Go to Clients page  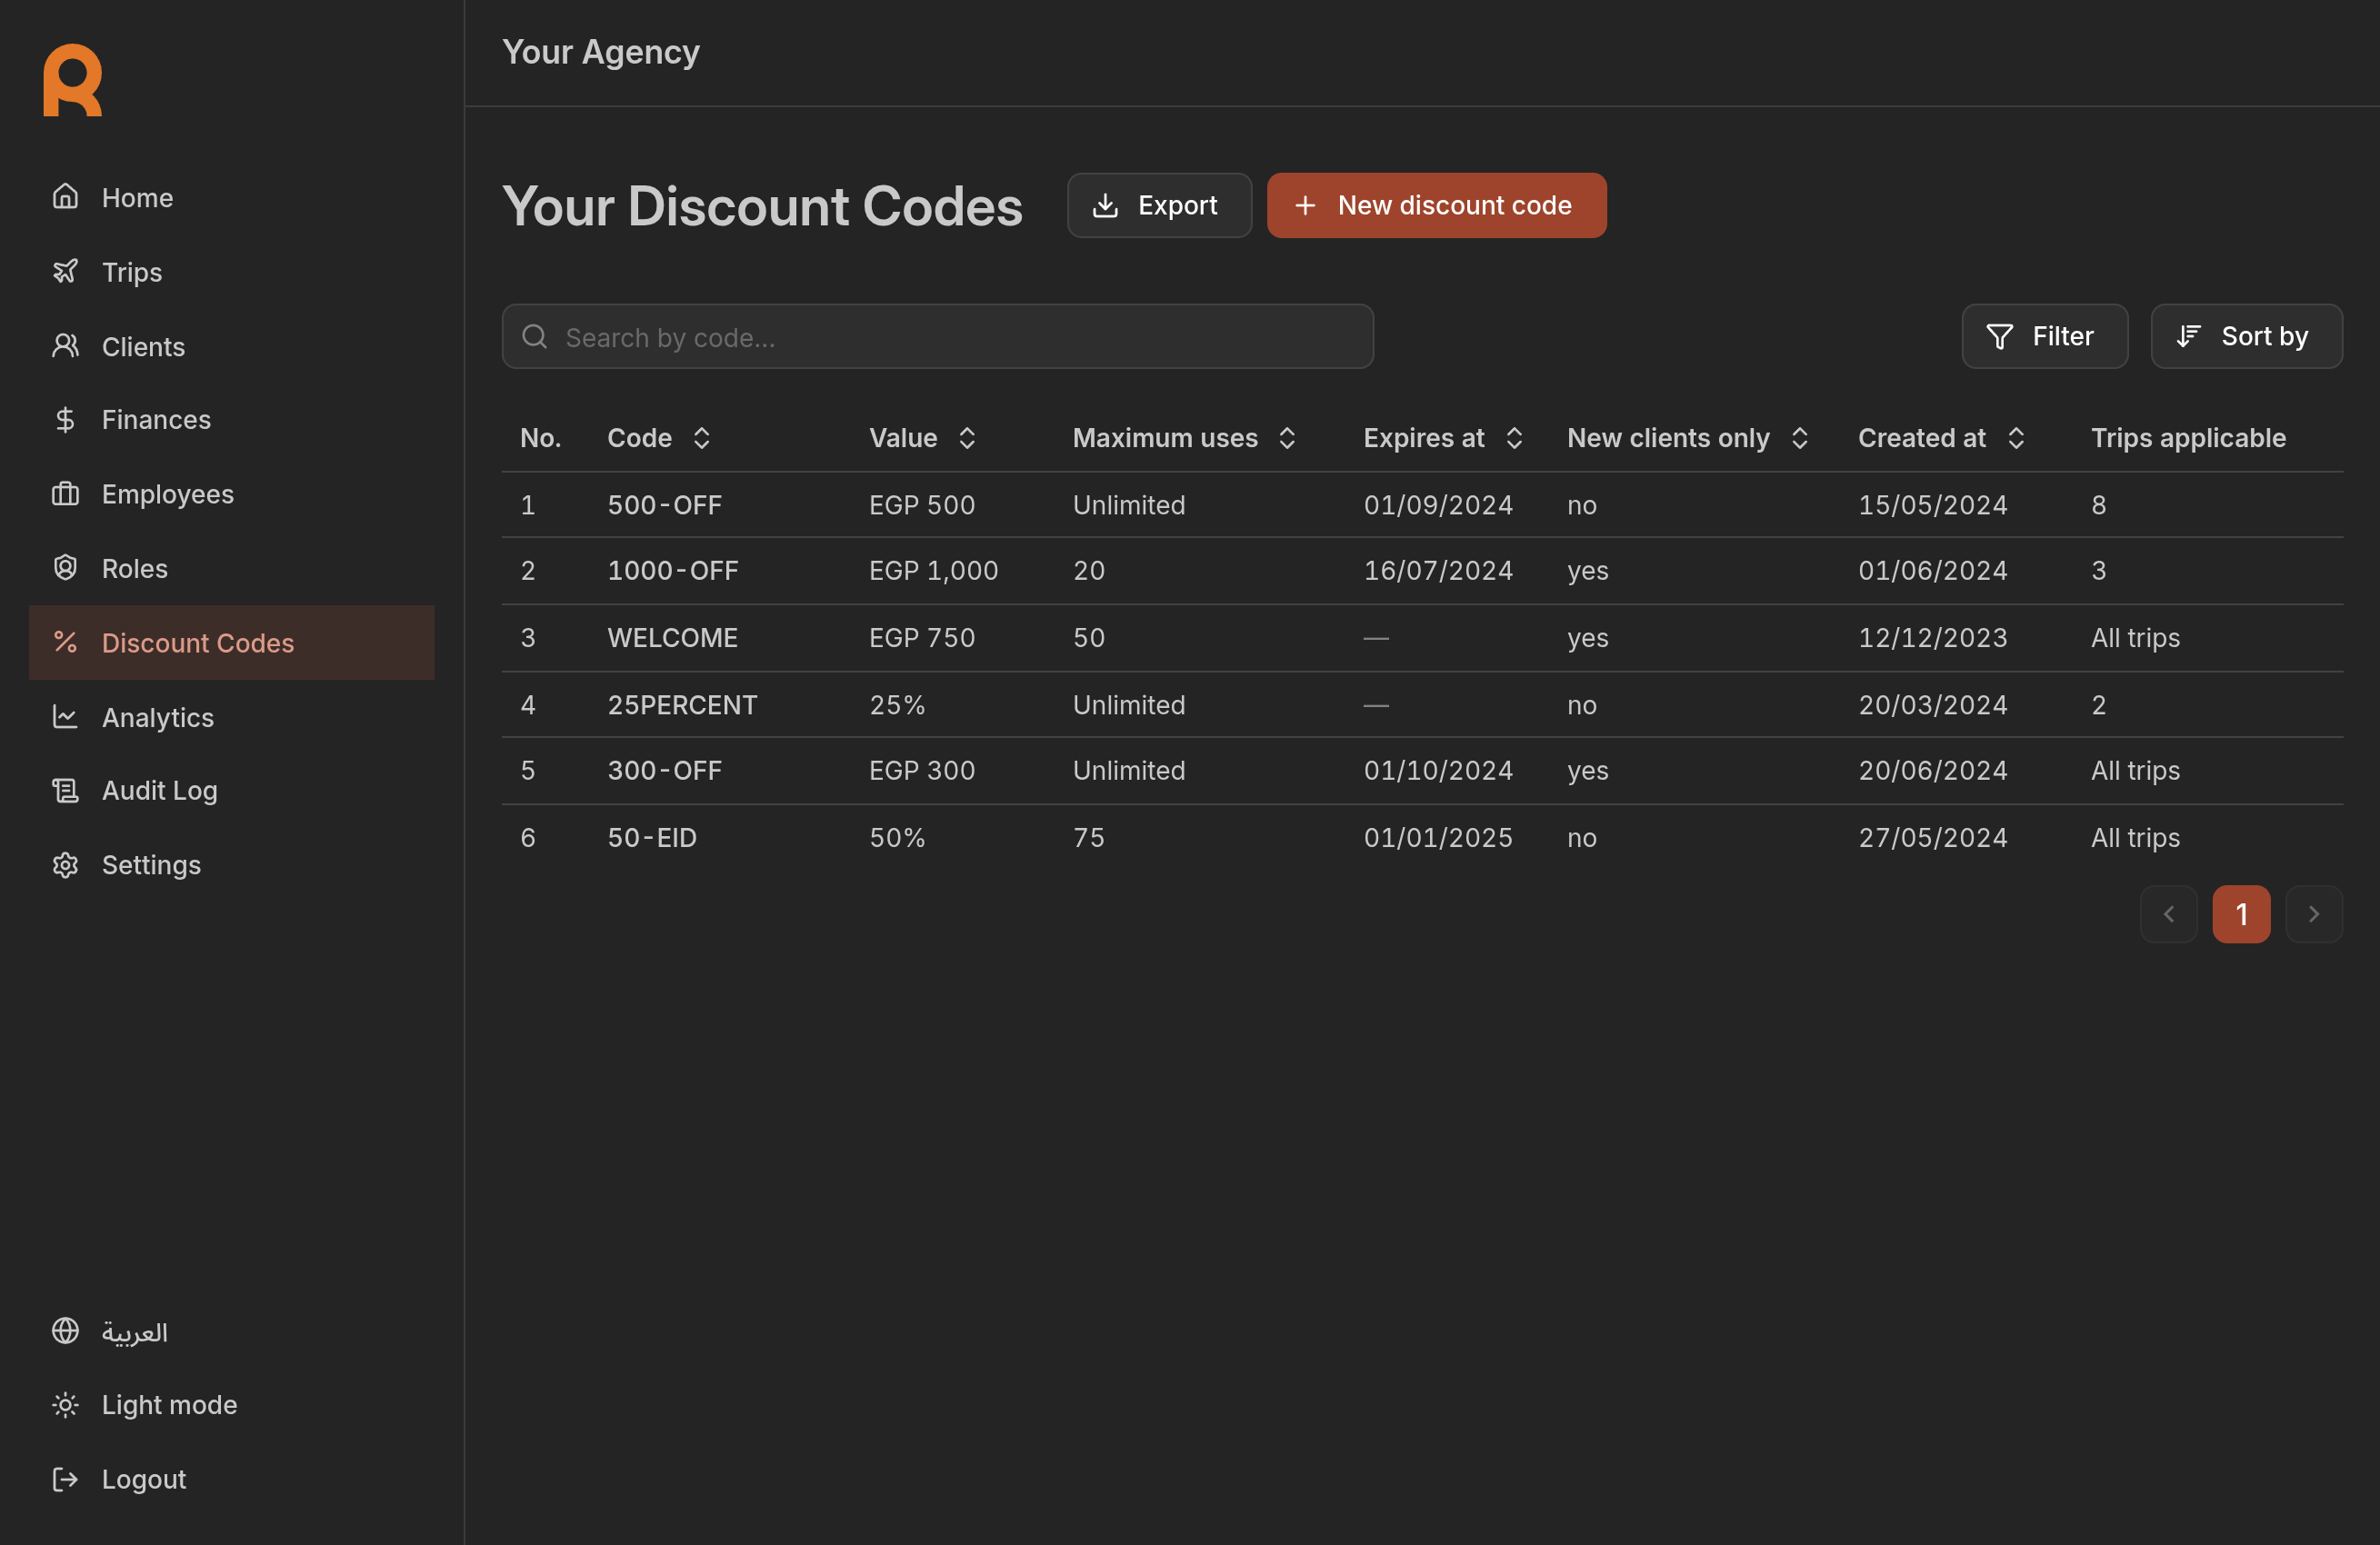pyautogui.click(x=142, y=346)
